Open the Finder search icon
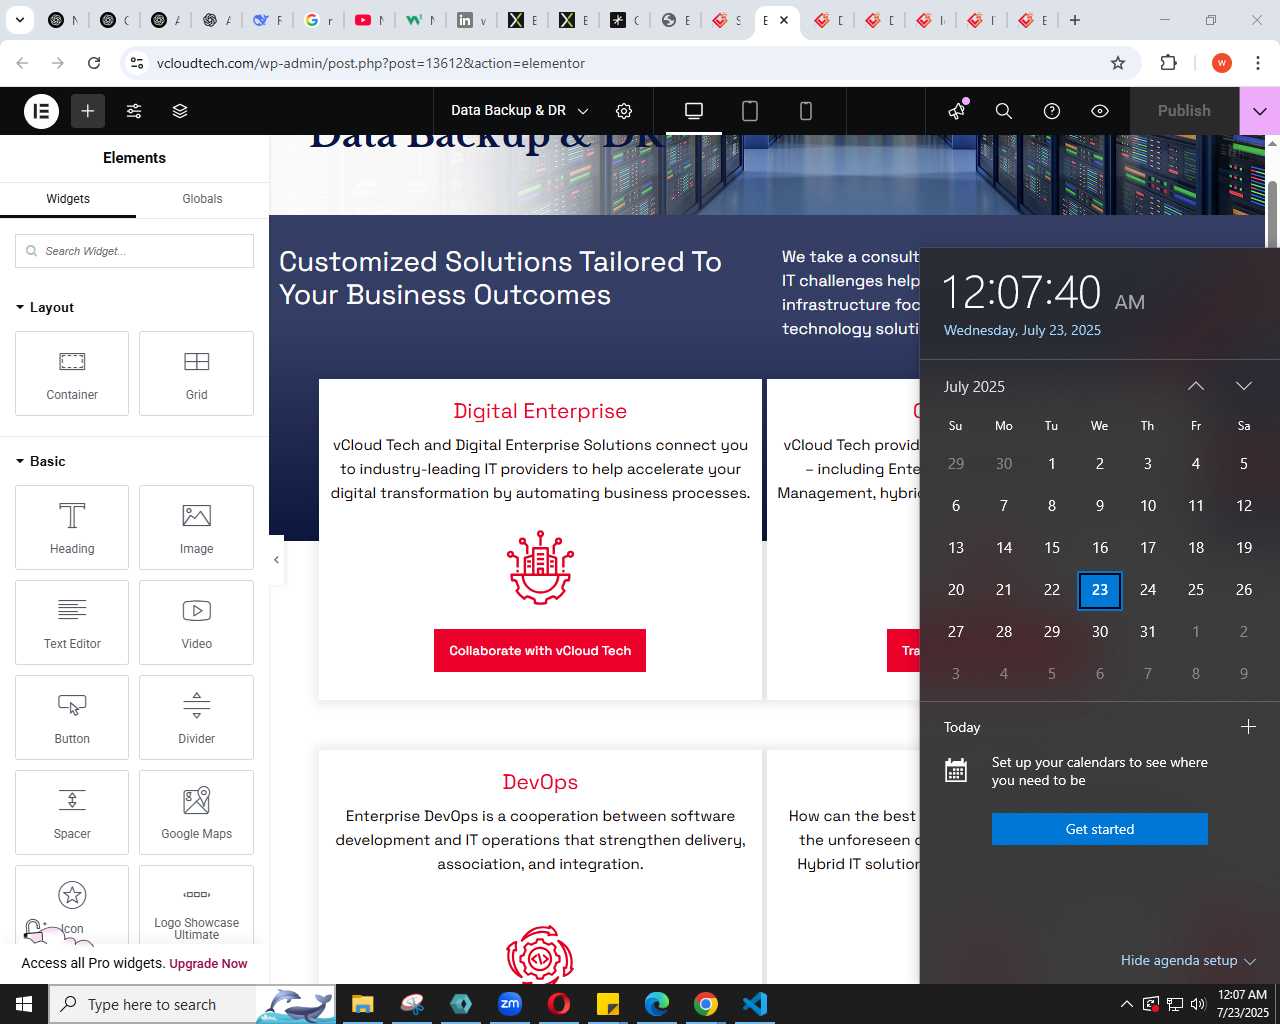This screenshot has width=1280, height=1024. tap(1004, 111)
